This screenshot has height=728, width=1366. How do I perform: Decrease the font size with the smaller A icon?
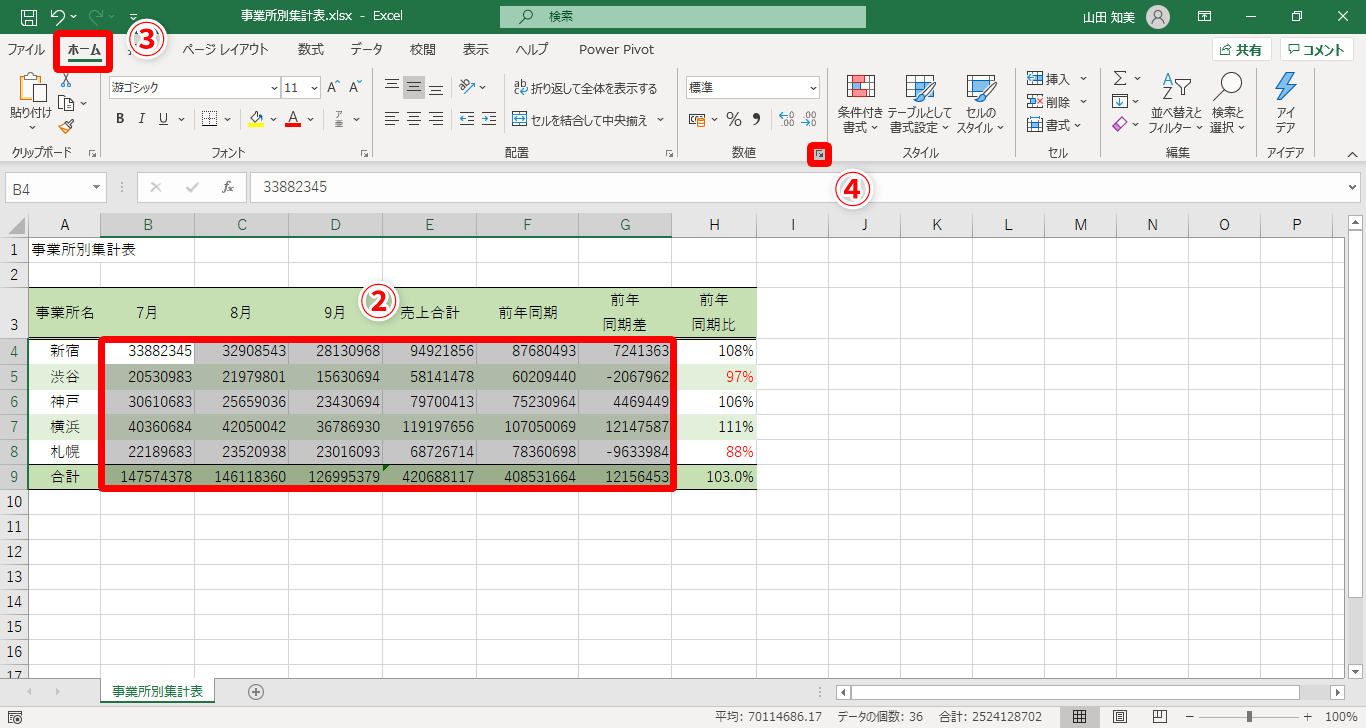pyautogui.click(x=355, y=87)
